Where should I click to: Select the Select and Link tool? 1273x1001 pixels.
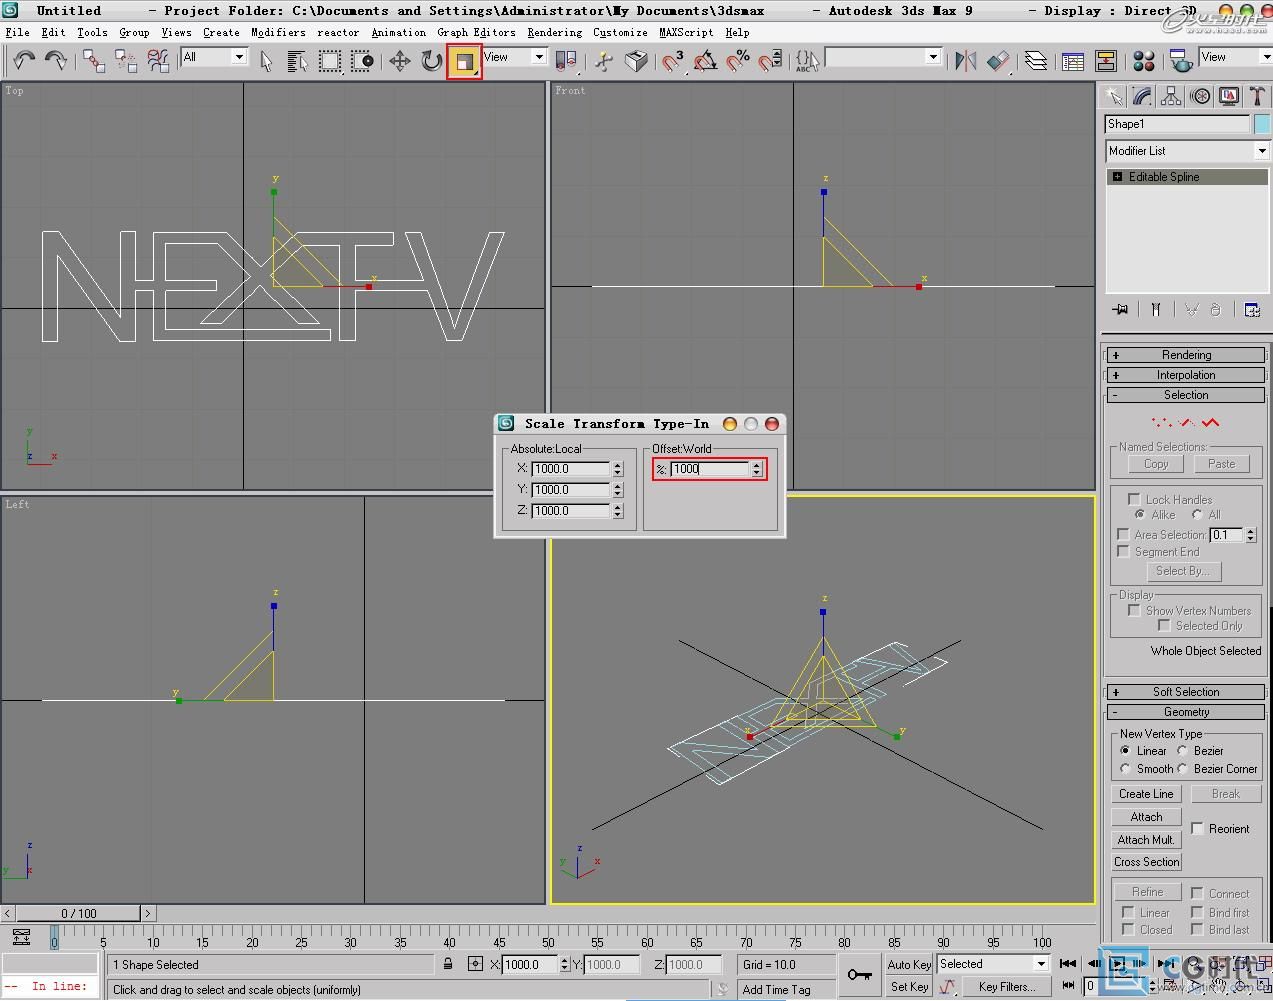click(94, 61)
